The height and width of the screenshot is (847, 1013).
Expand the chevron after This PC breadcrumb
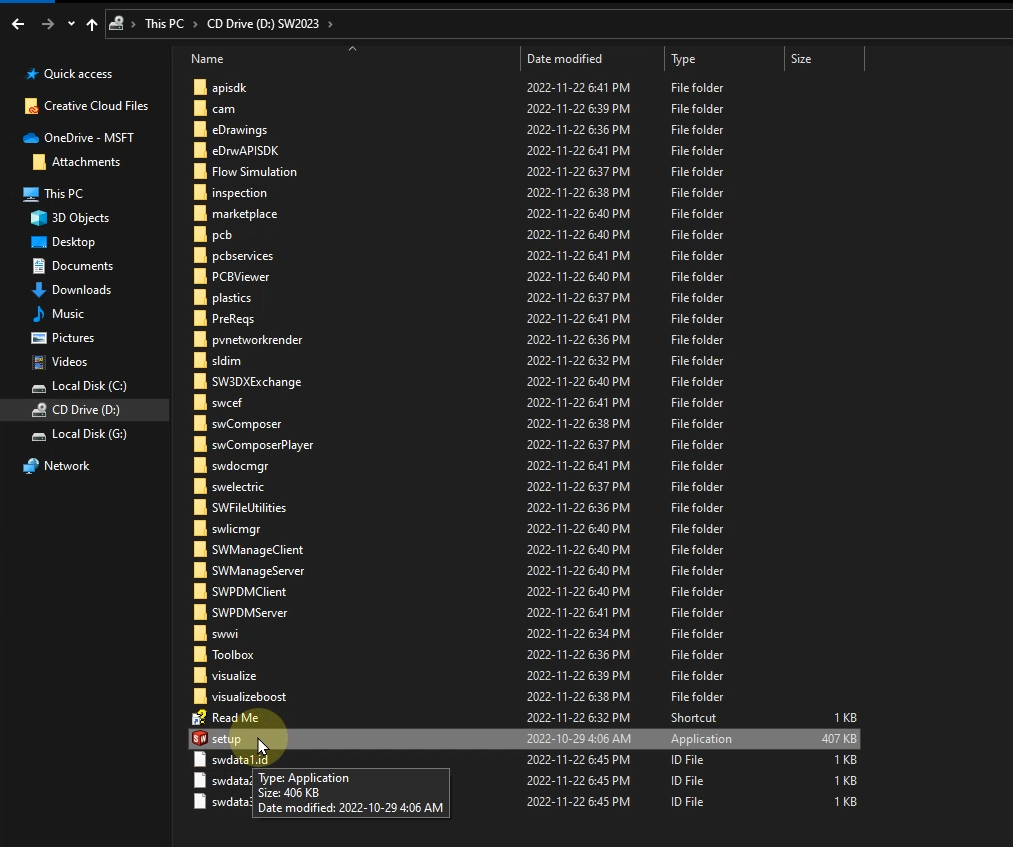(194, 23)
